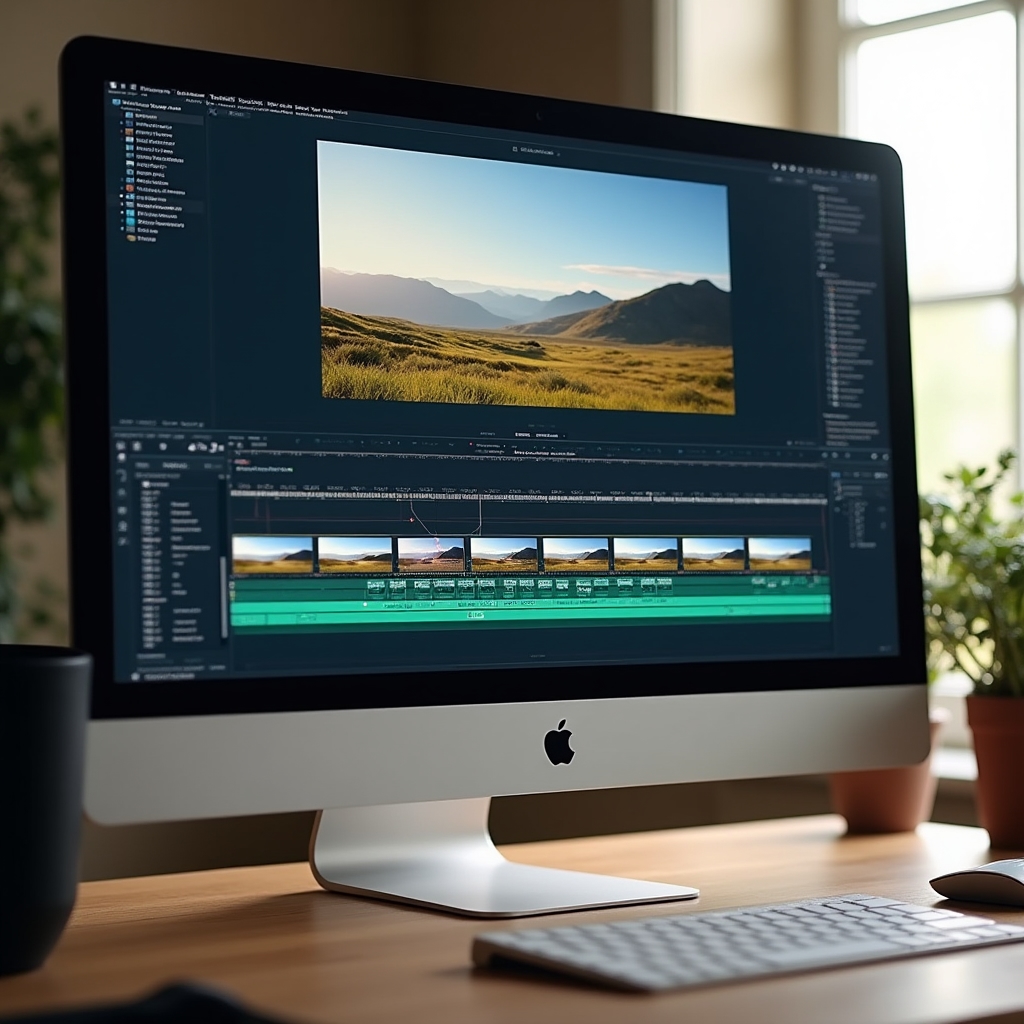Image resolution: width=1024 pixels, height=1024 pixels.
Task: Toggle the white bullet next to a project list item
Action: [121, 195]
